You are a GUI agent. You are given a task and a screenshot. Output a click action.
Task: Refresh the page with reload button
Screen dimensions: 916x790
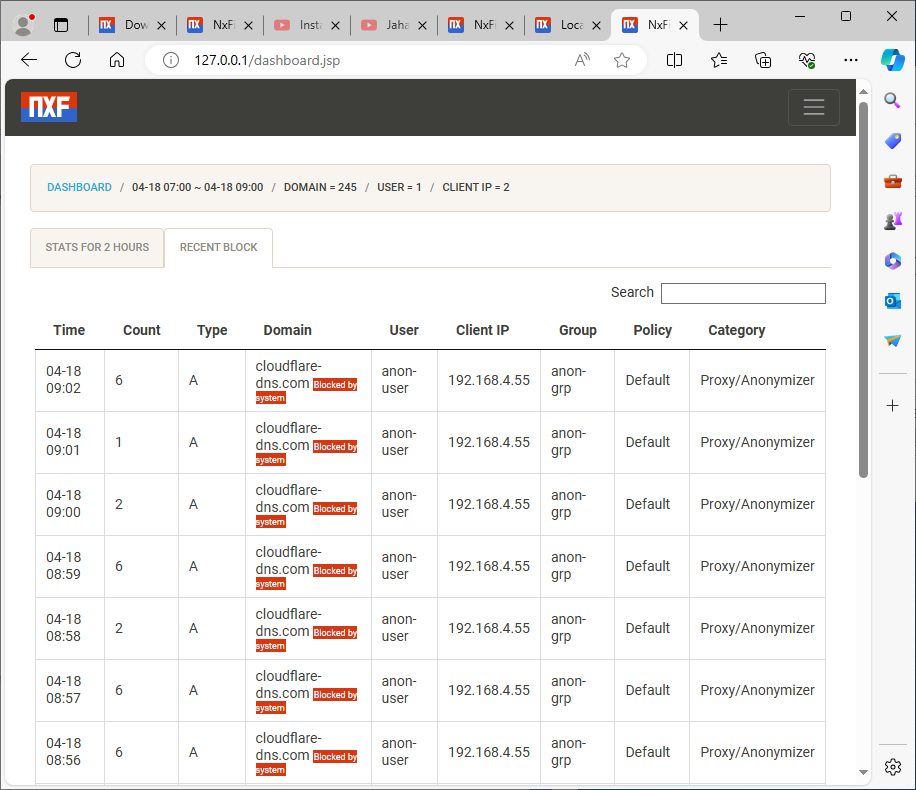click(x=73, y=60)
